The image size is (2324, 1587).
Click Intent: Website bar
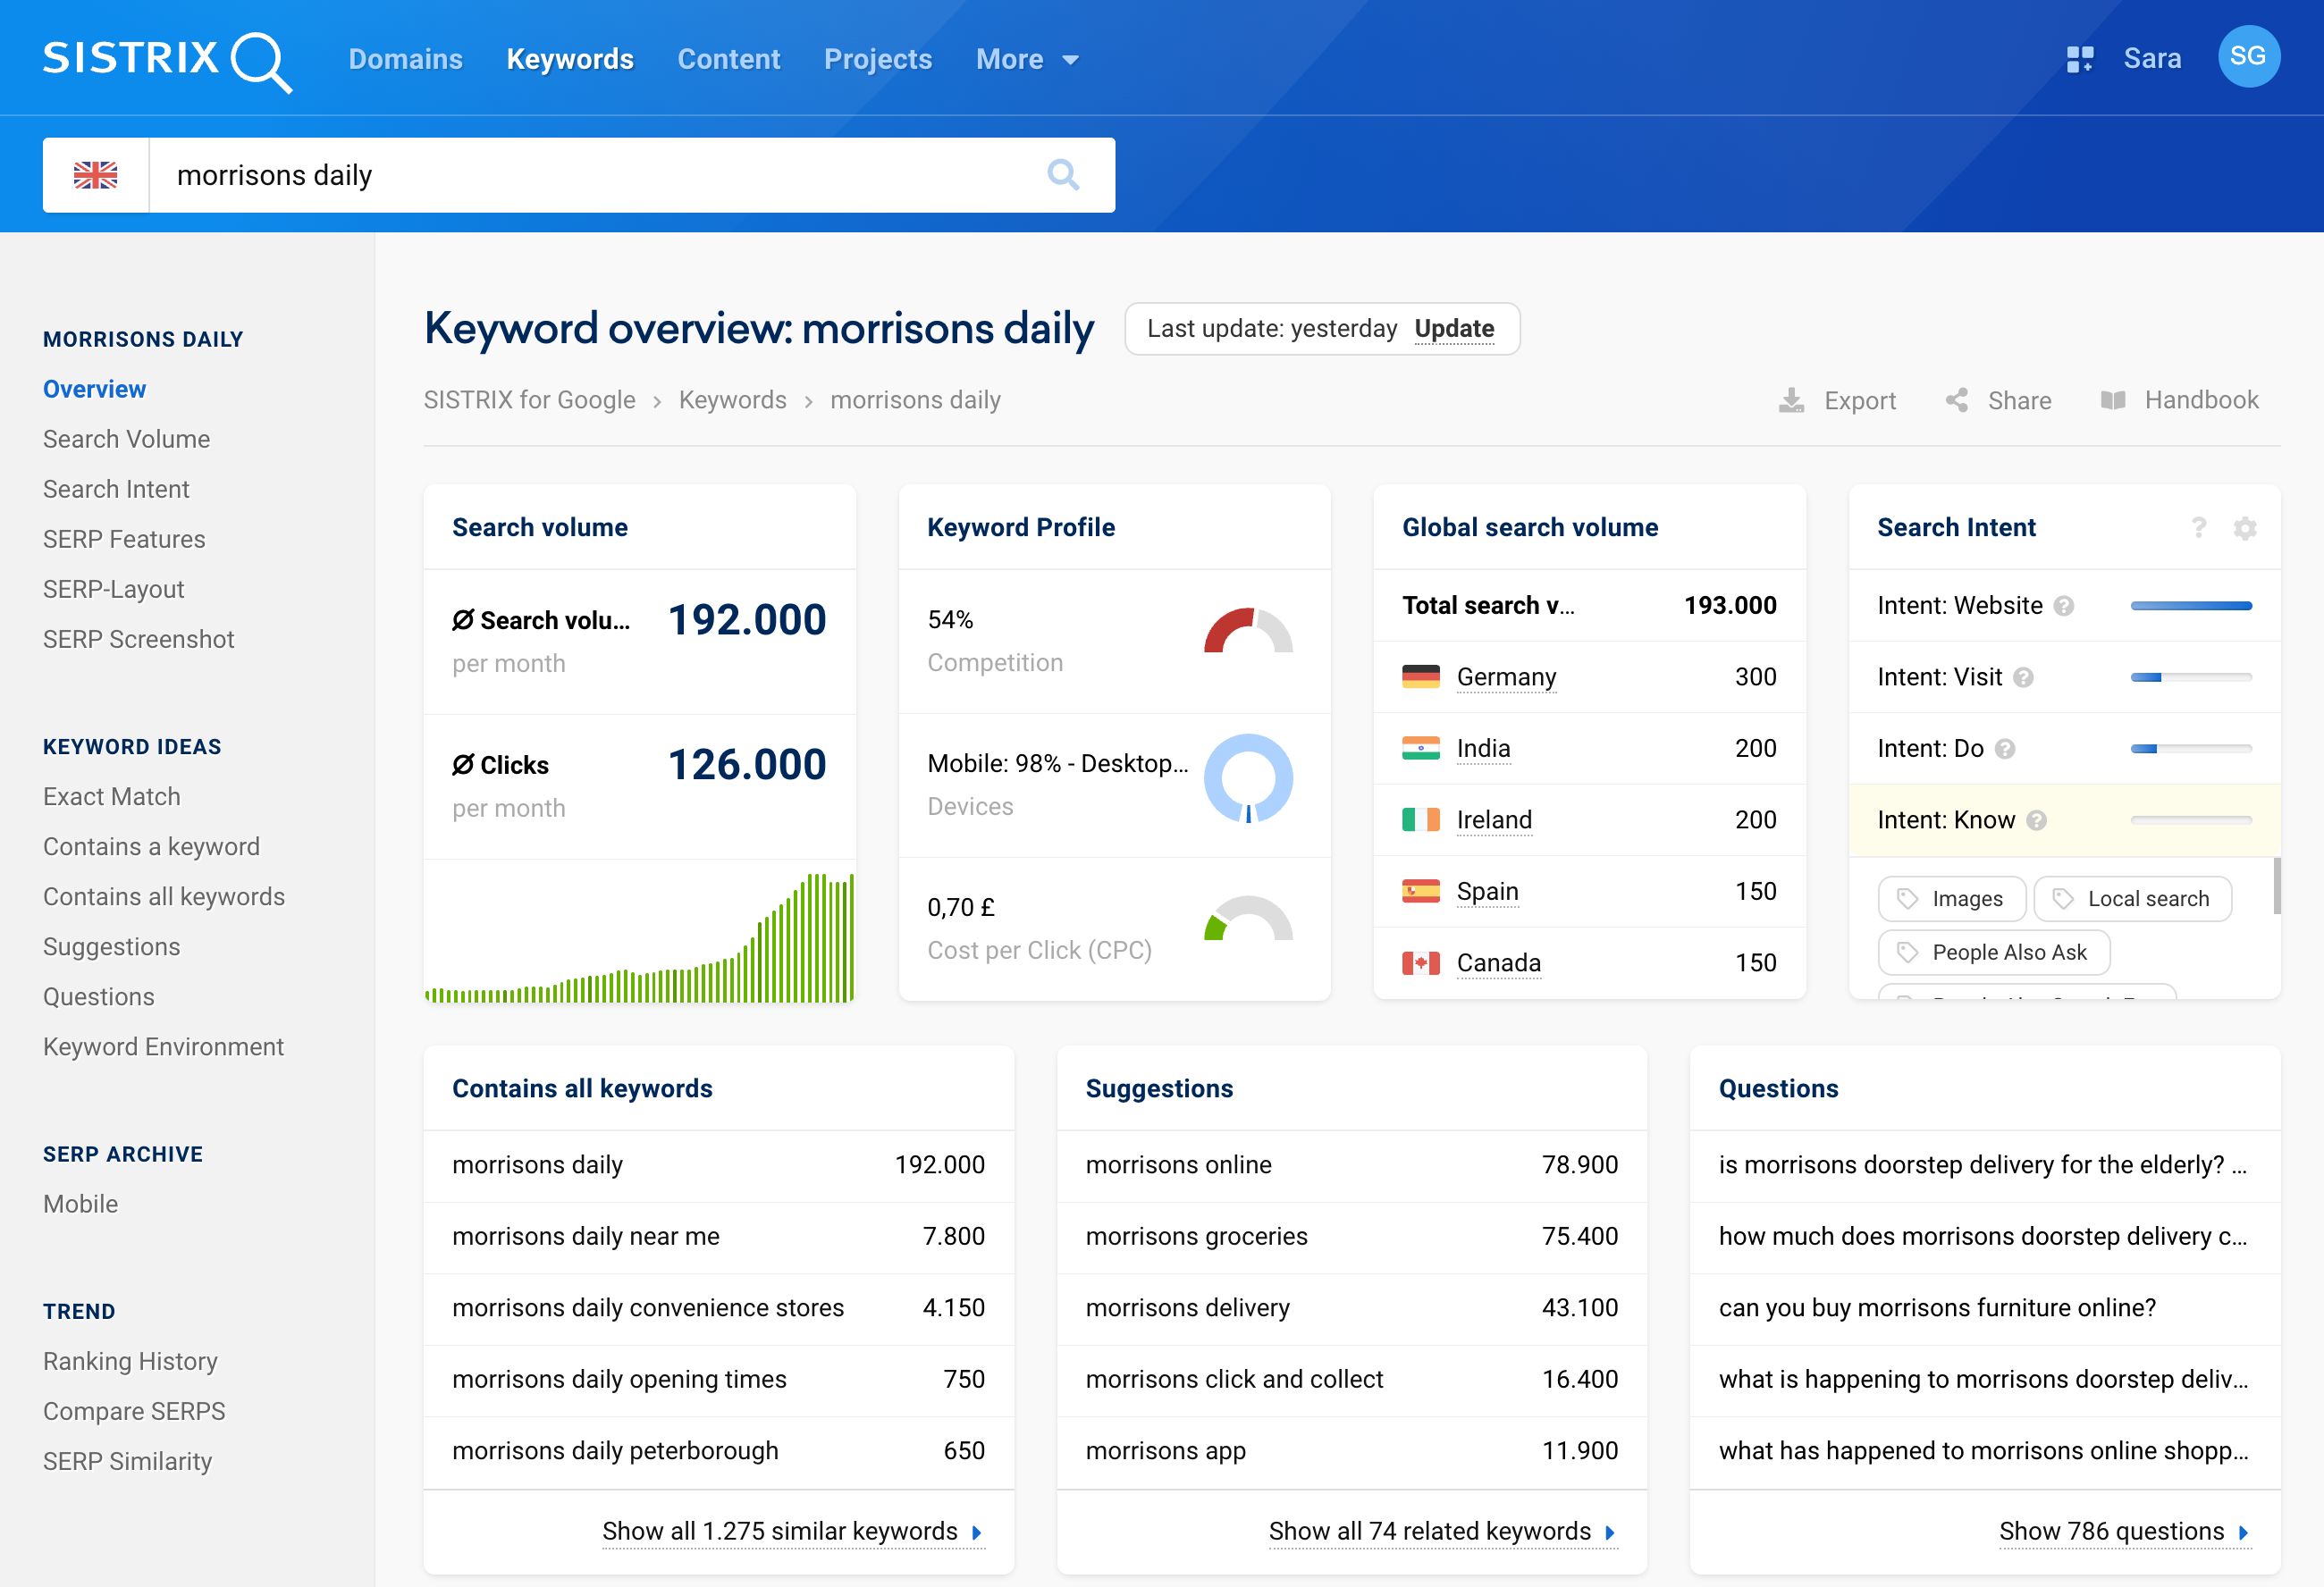[x=2190, y=606]
